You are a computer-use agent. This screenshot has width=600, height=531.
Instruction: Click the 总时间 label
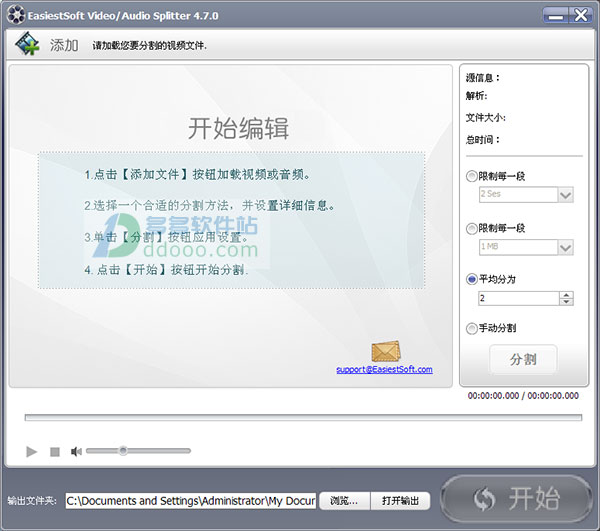coord(483,140)
